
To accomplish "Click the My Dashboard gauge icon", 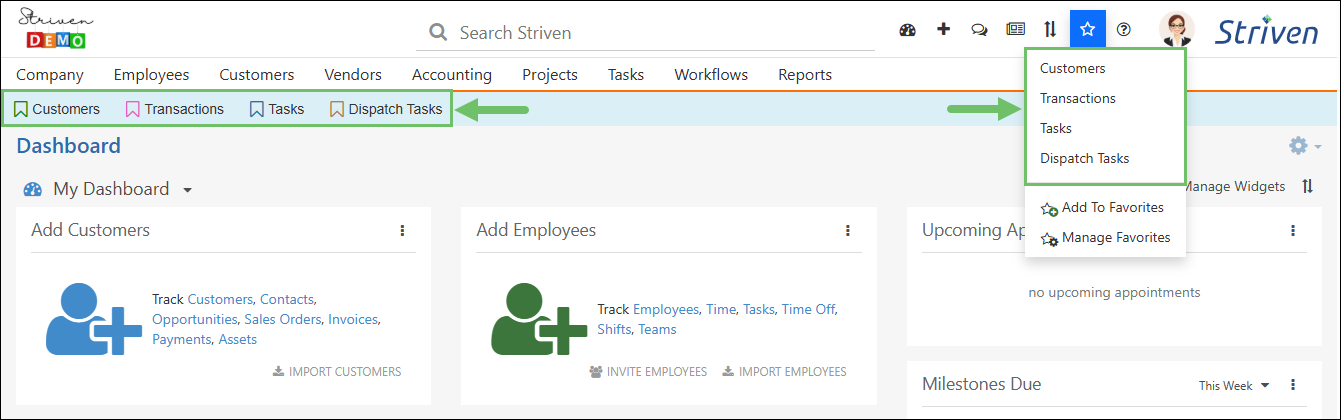I will pos(33,189).
